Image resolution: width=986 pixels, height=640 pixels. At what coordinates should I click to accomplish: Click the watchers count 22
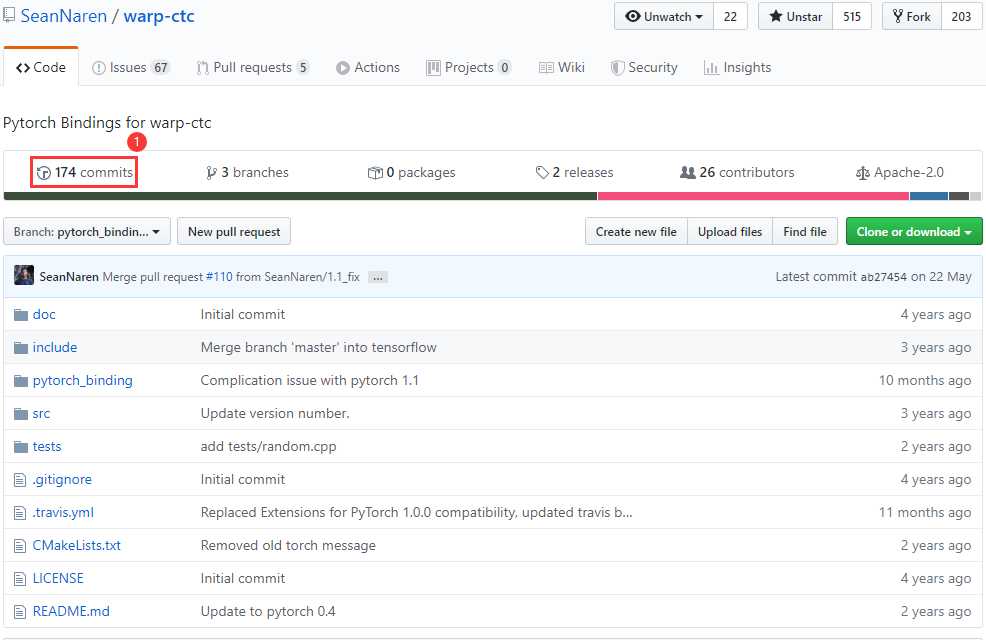pos(730,16)
